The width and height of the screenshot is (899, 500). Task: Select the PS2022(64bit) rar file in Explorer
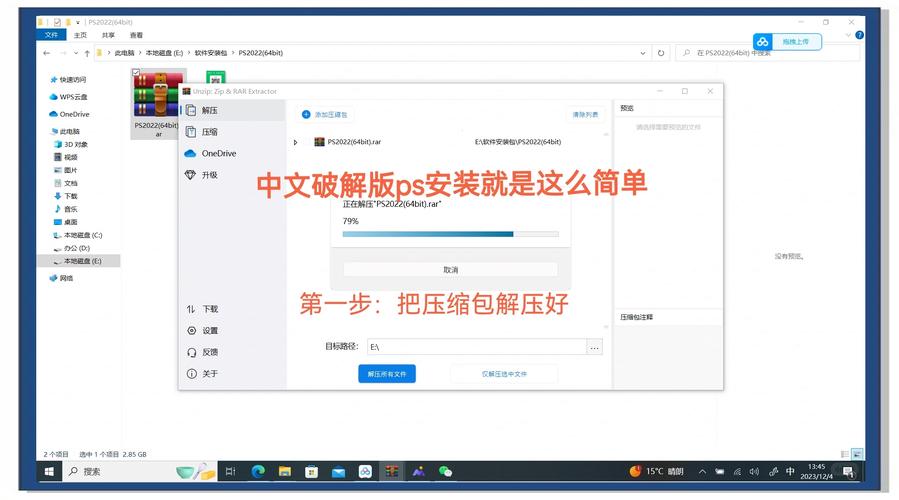pos(158,104)
